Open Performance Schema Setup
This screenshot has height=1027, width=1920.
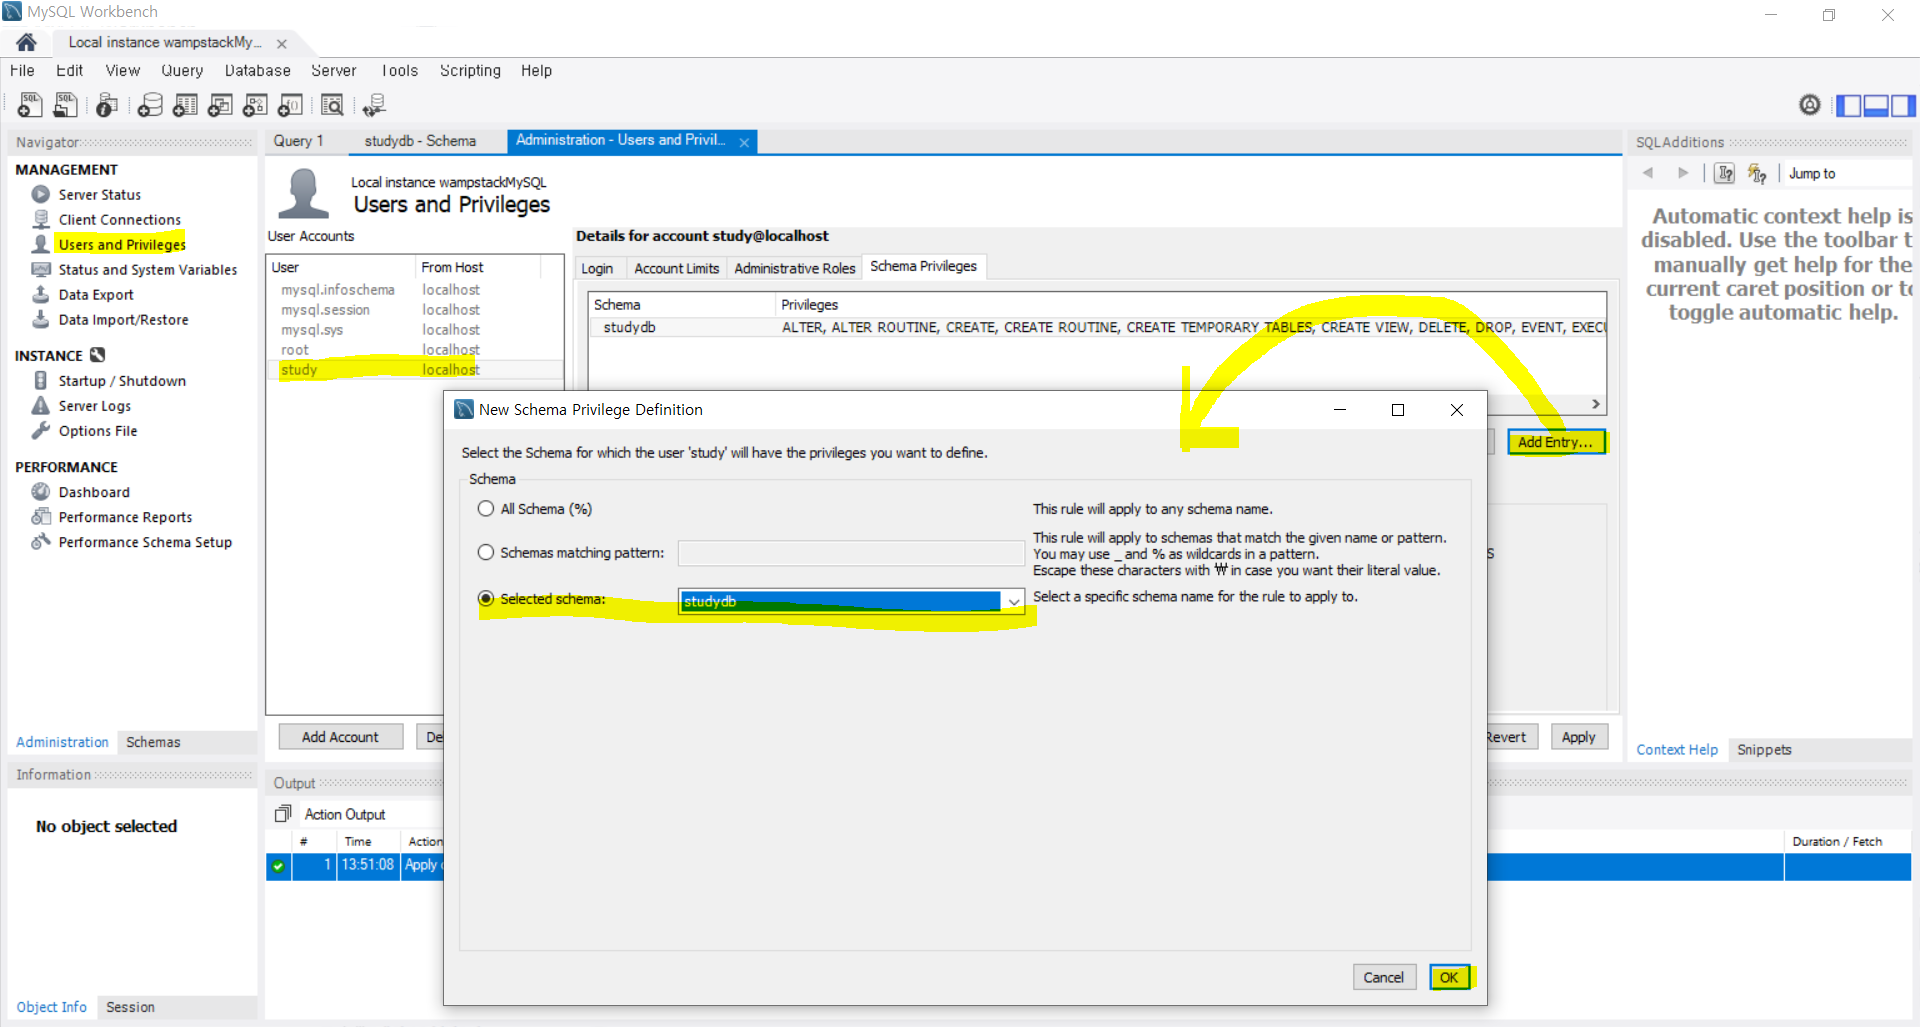145,542
